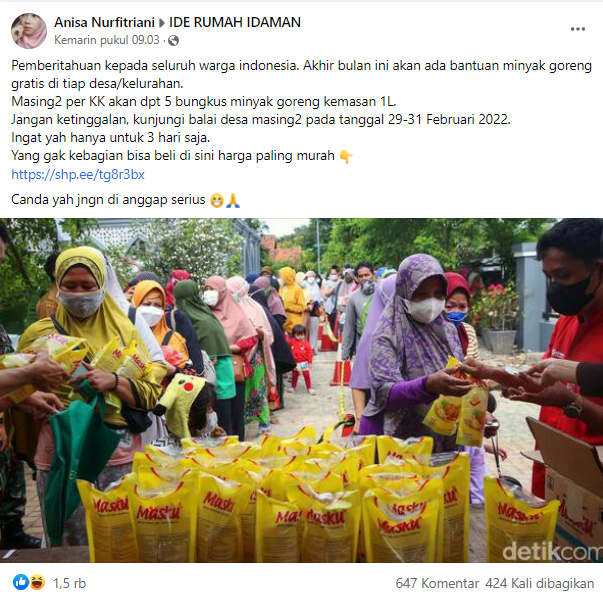The image size is (603, 597).
Task: Click the timestamp Kemarin pukul 09.03
Action: [107, 40]
